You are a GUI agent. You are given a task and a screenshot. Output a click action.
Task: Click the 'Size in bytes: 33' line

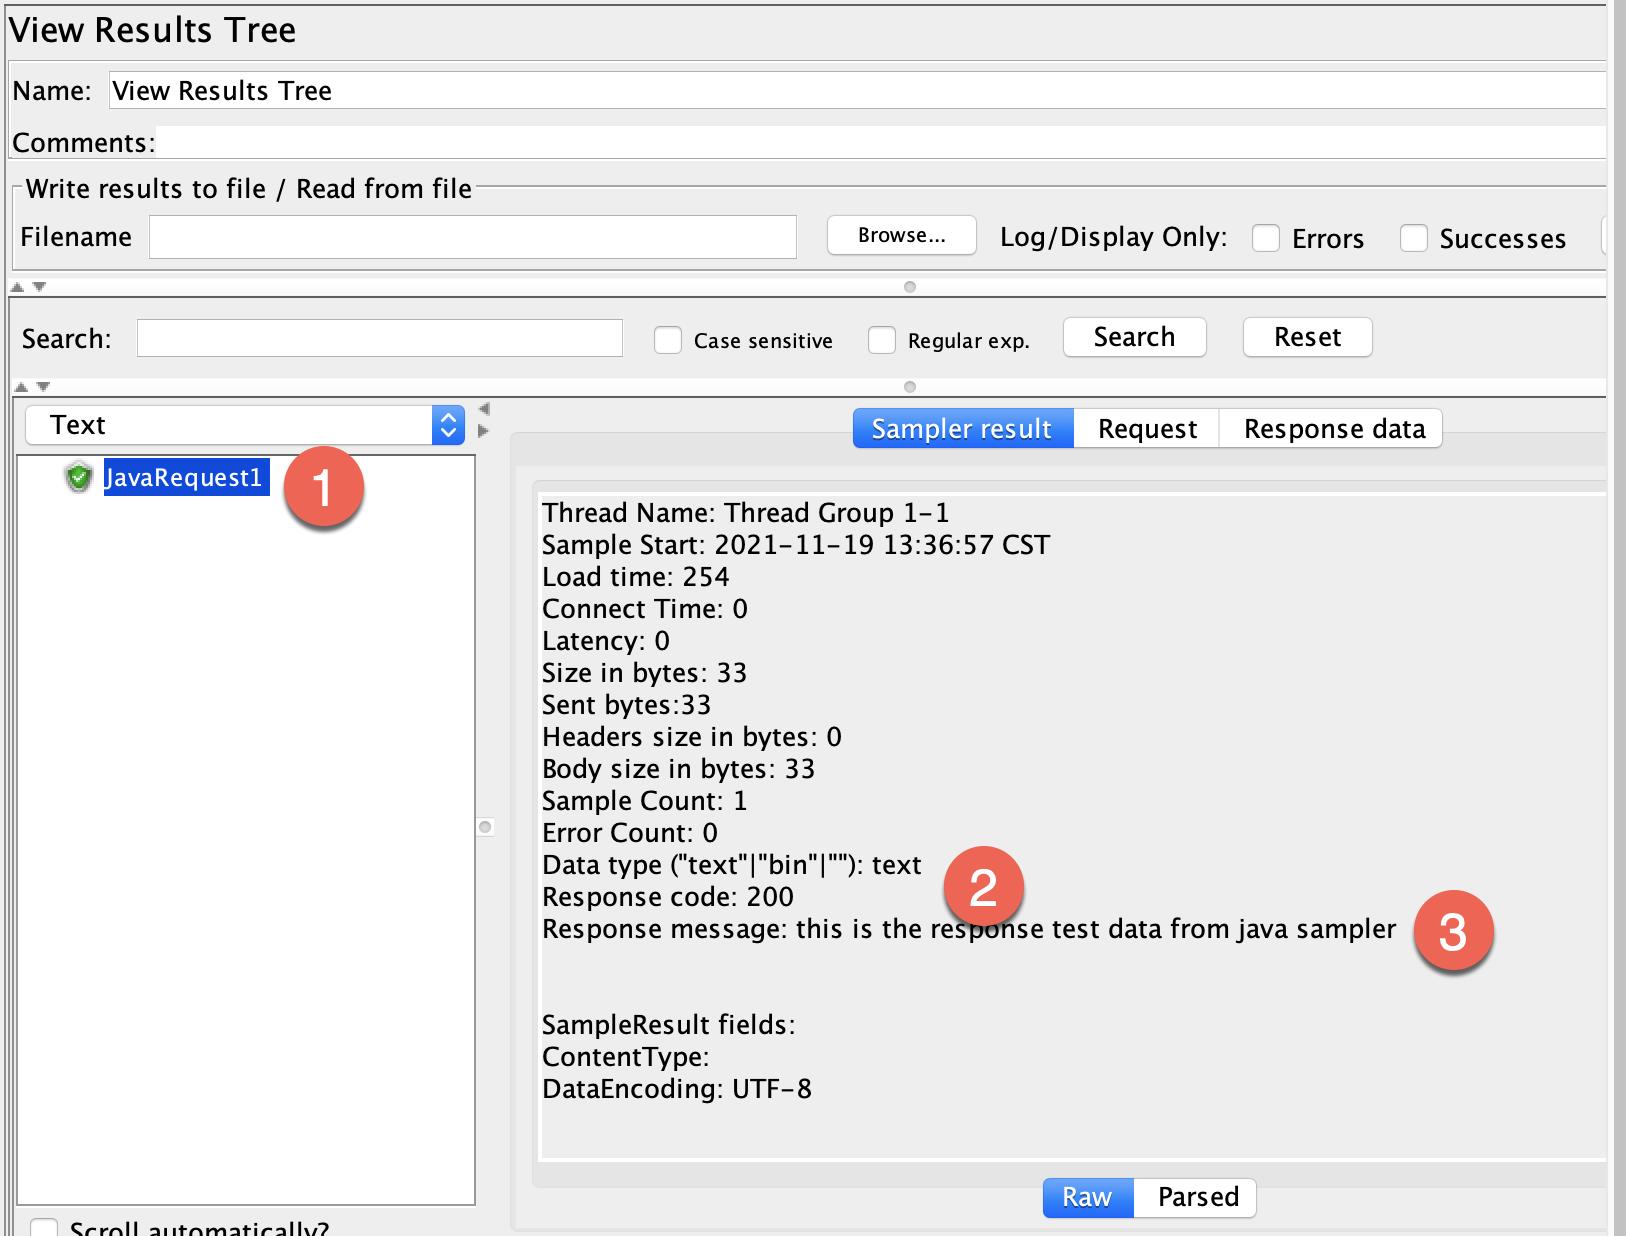point(645,673)
